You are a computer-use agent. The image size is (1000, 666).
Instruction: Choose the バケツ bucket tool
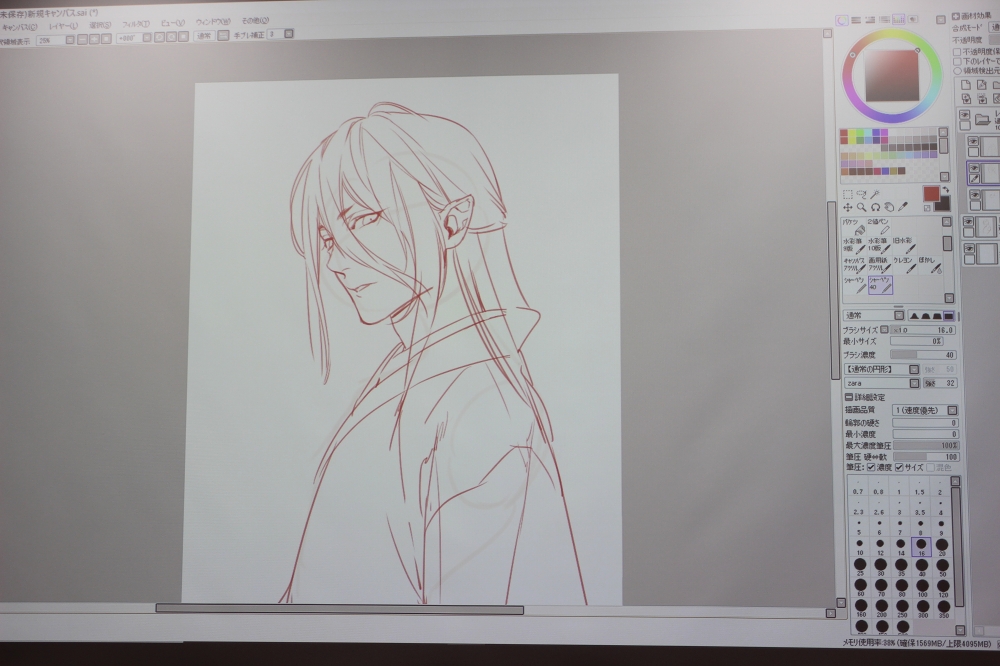click(853, 226)
